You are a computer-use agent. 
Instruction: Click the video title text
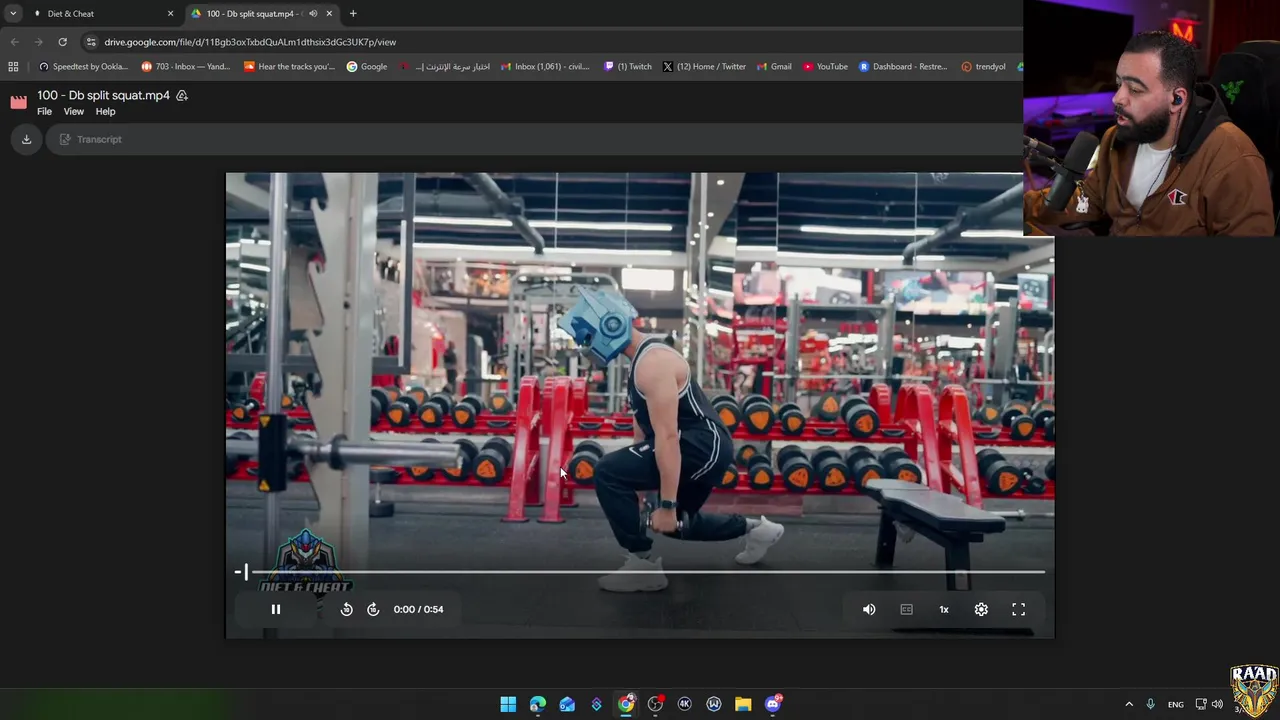[x=104, y=95]
